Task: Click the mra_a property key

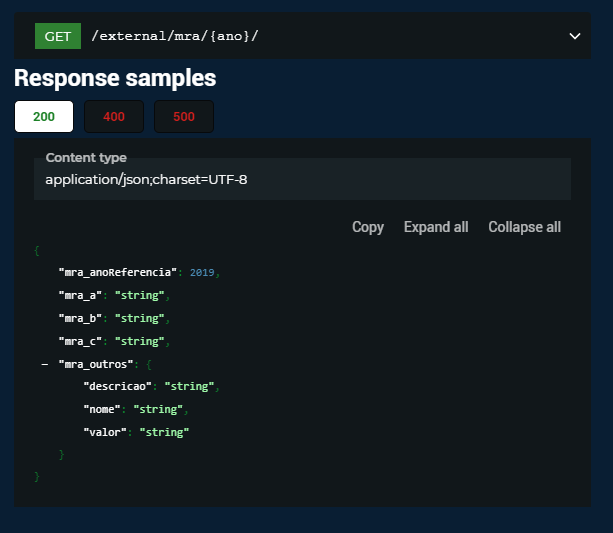Action: 82,295
